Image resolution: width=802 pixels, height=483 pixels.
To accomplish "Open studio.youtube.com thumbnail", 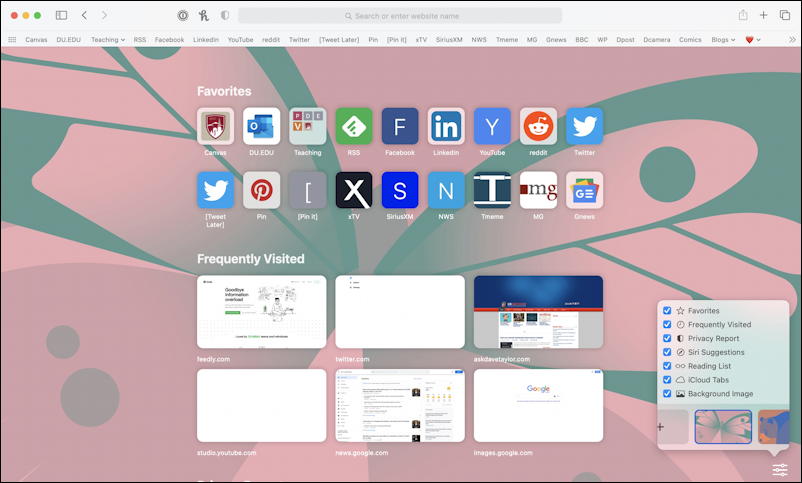I will (x=261, y=405).
